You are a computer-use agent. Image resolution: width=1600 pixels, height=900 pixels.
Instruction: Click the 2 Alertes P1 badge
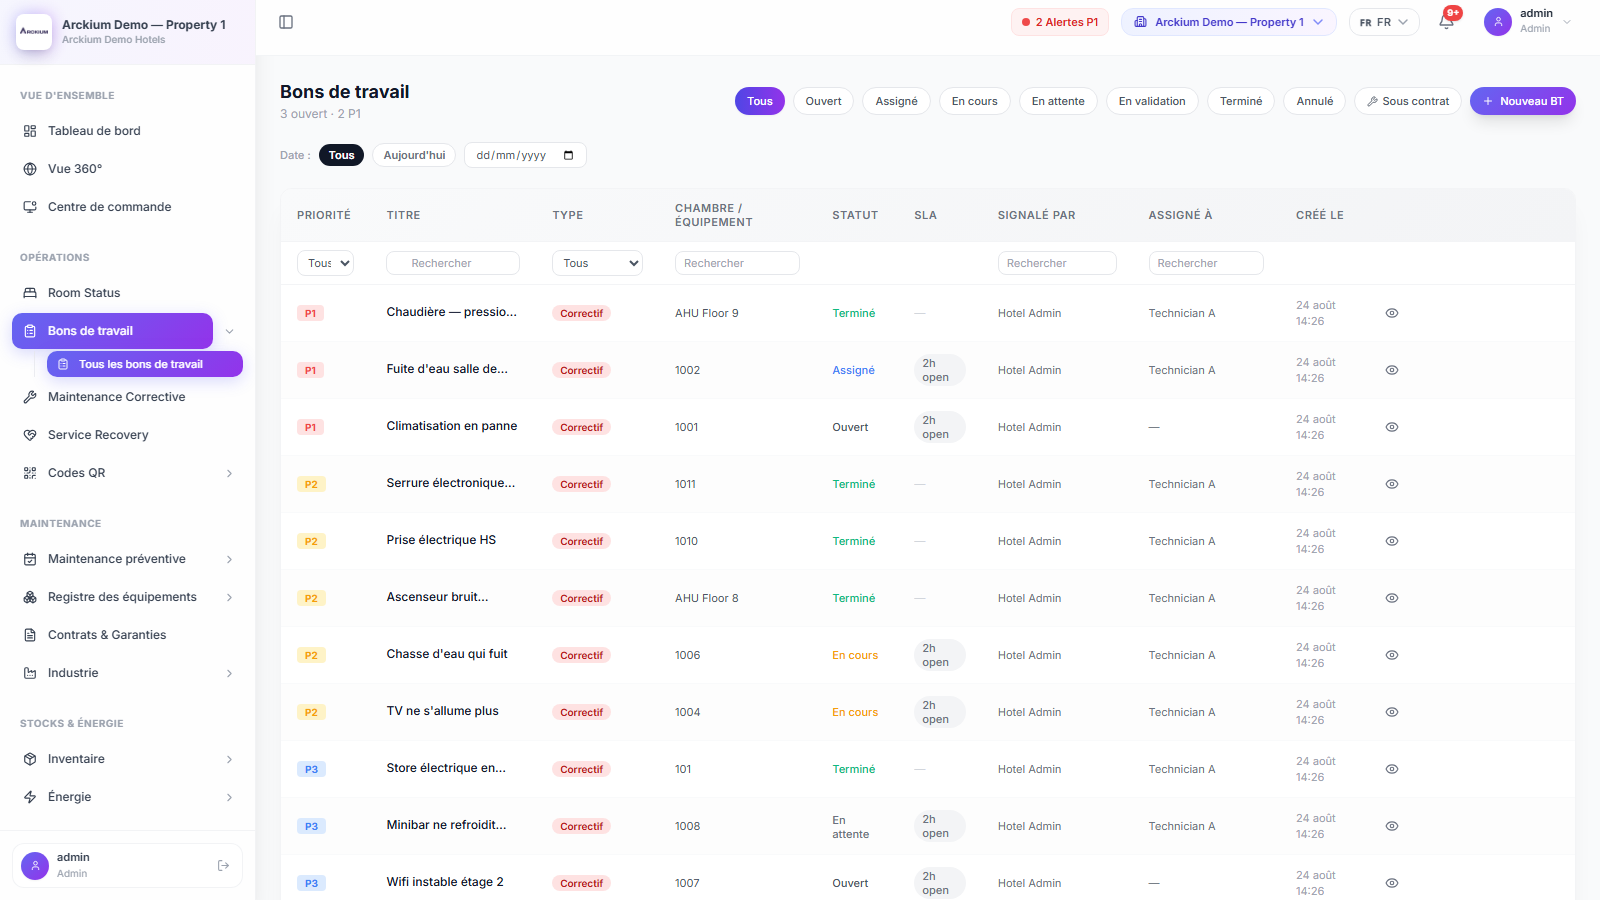point(1060,22)
